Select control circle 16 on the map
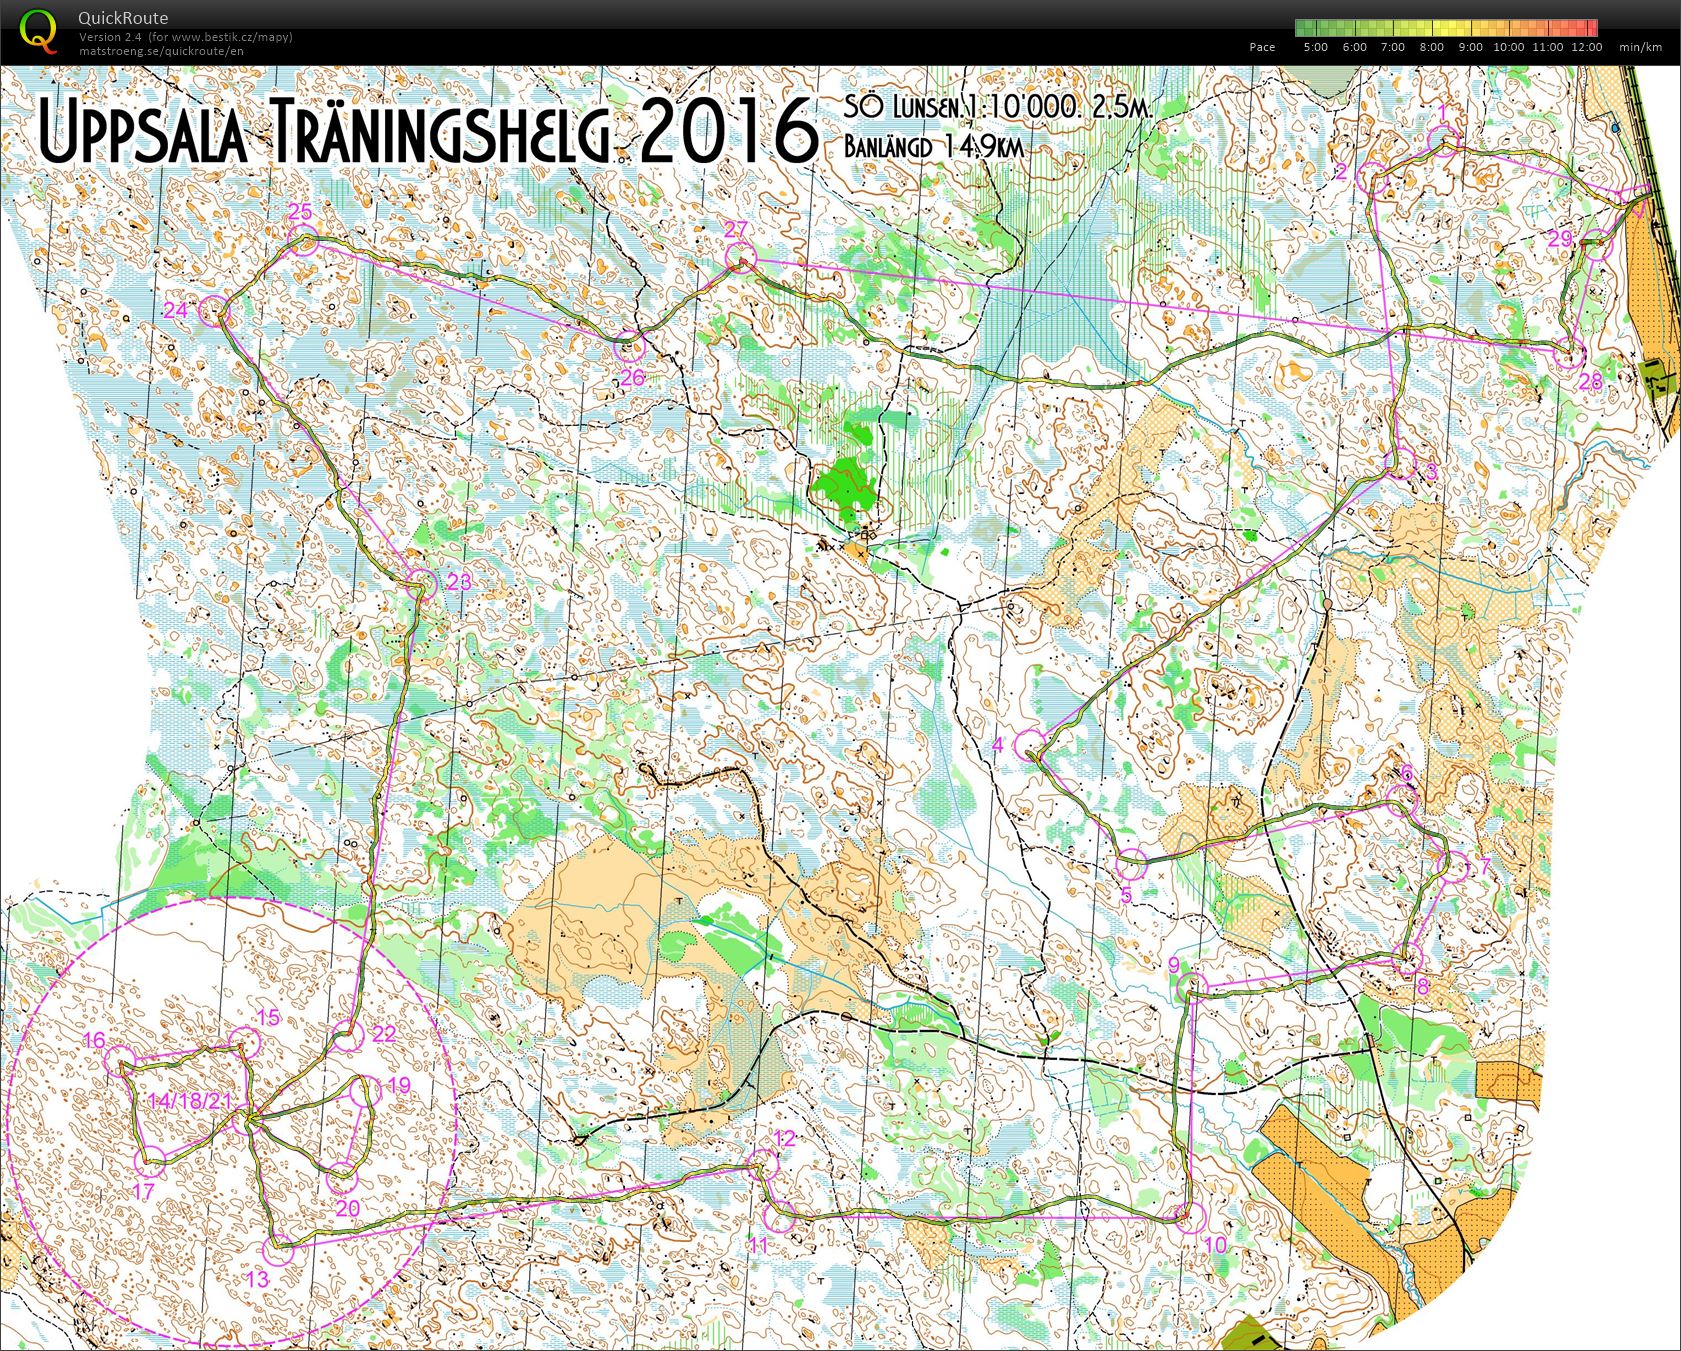1681x1351 pixels. (120, 1062)
